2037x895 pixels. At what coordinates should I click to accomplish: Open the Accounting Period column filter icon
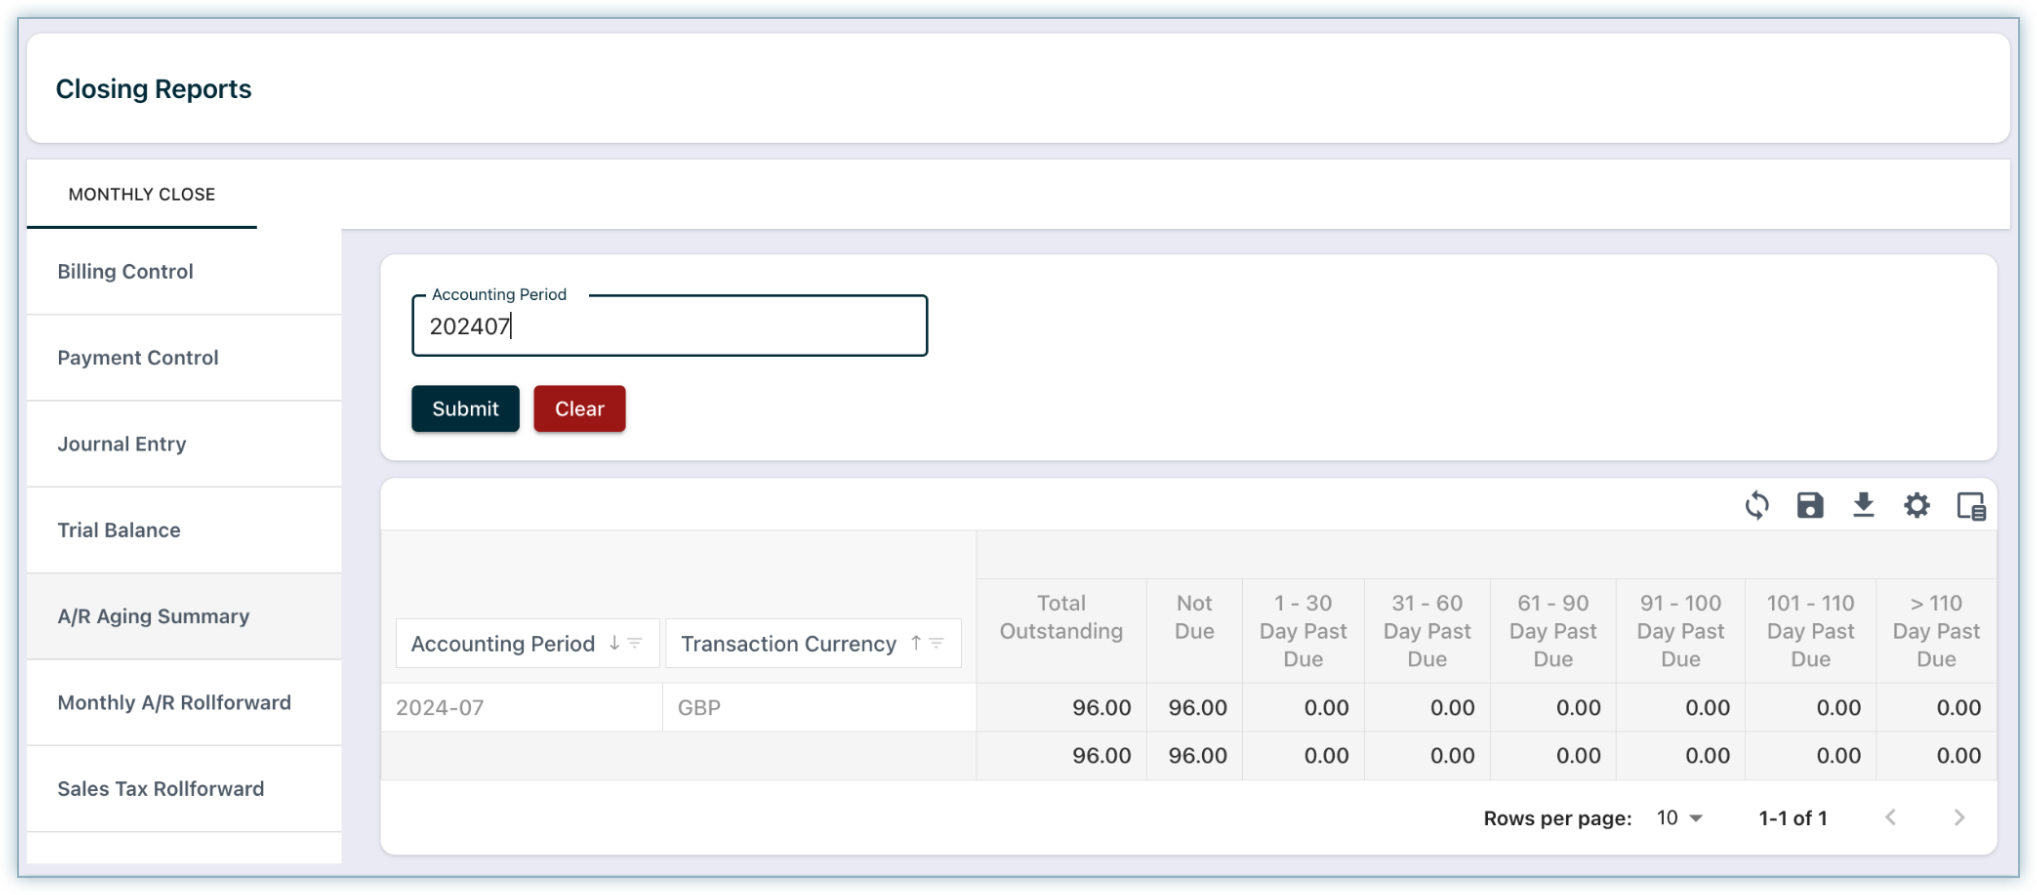[x=635, y=644]
